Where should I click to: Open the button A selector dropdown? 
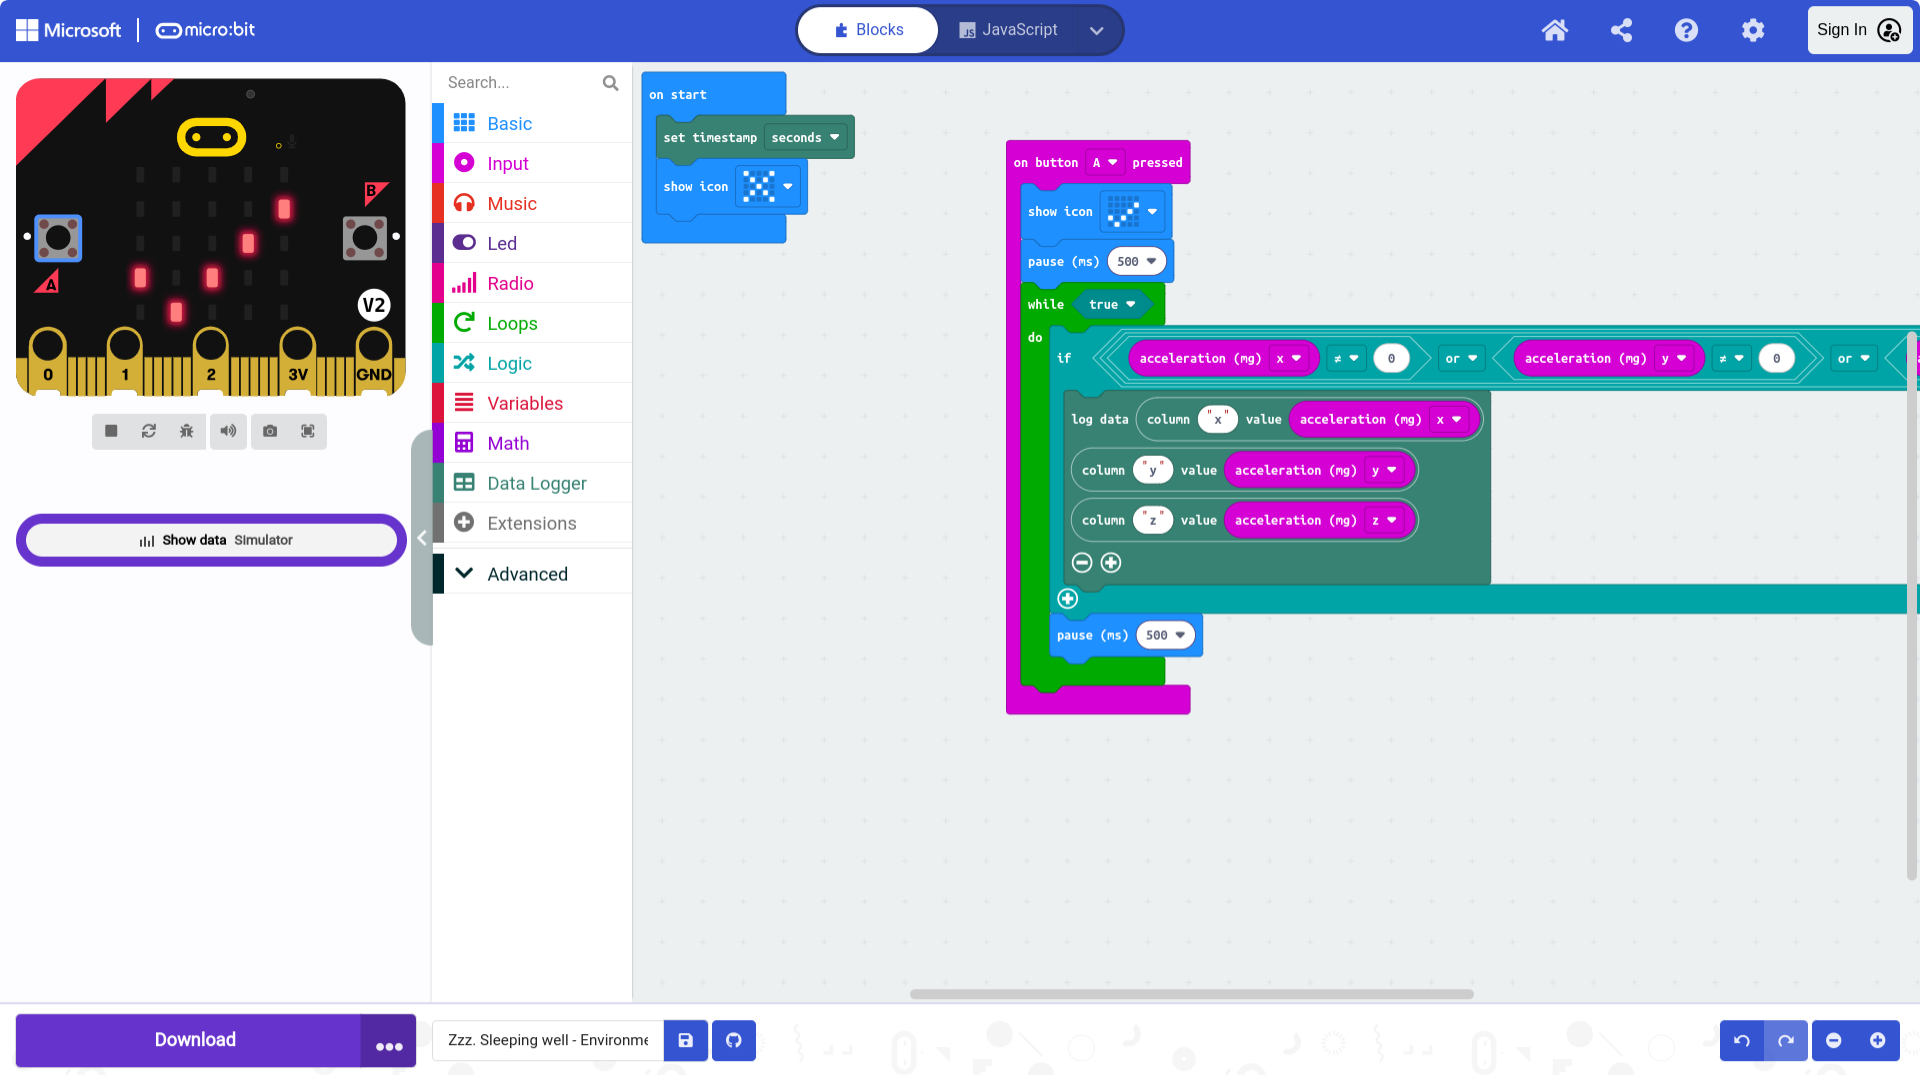pos(1104,163)
